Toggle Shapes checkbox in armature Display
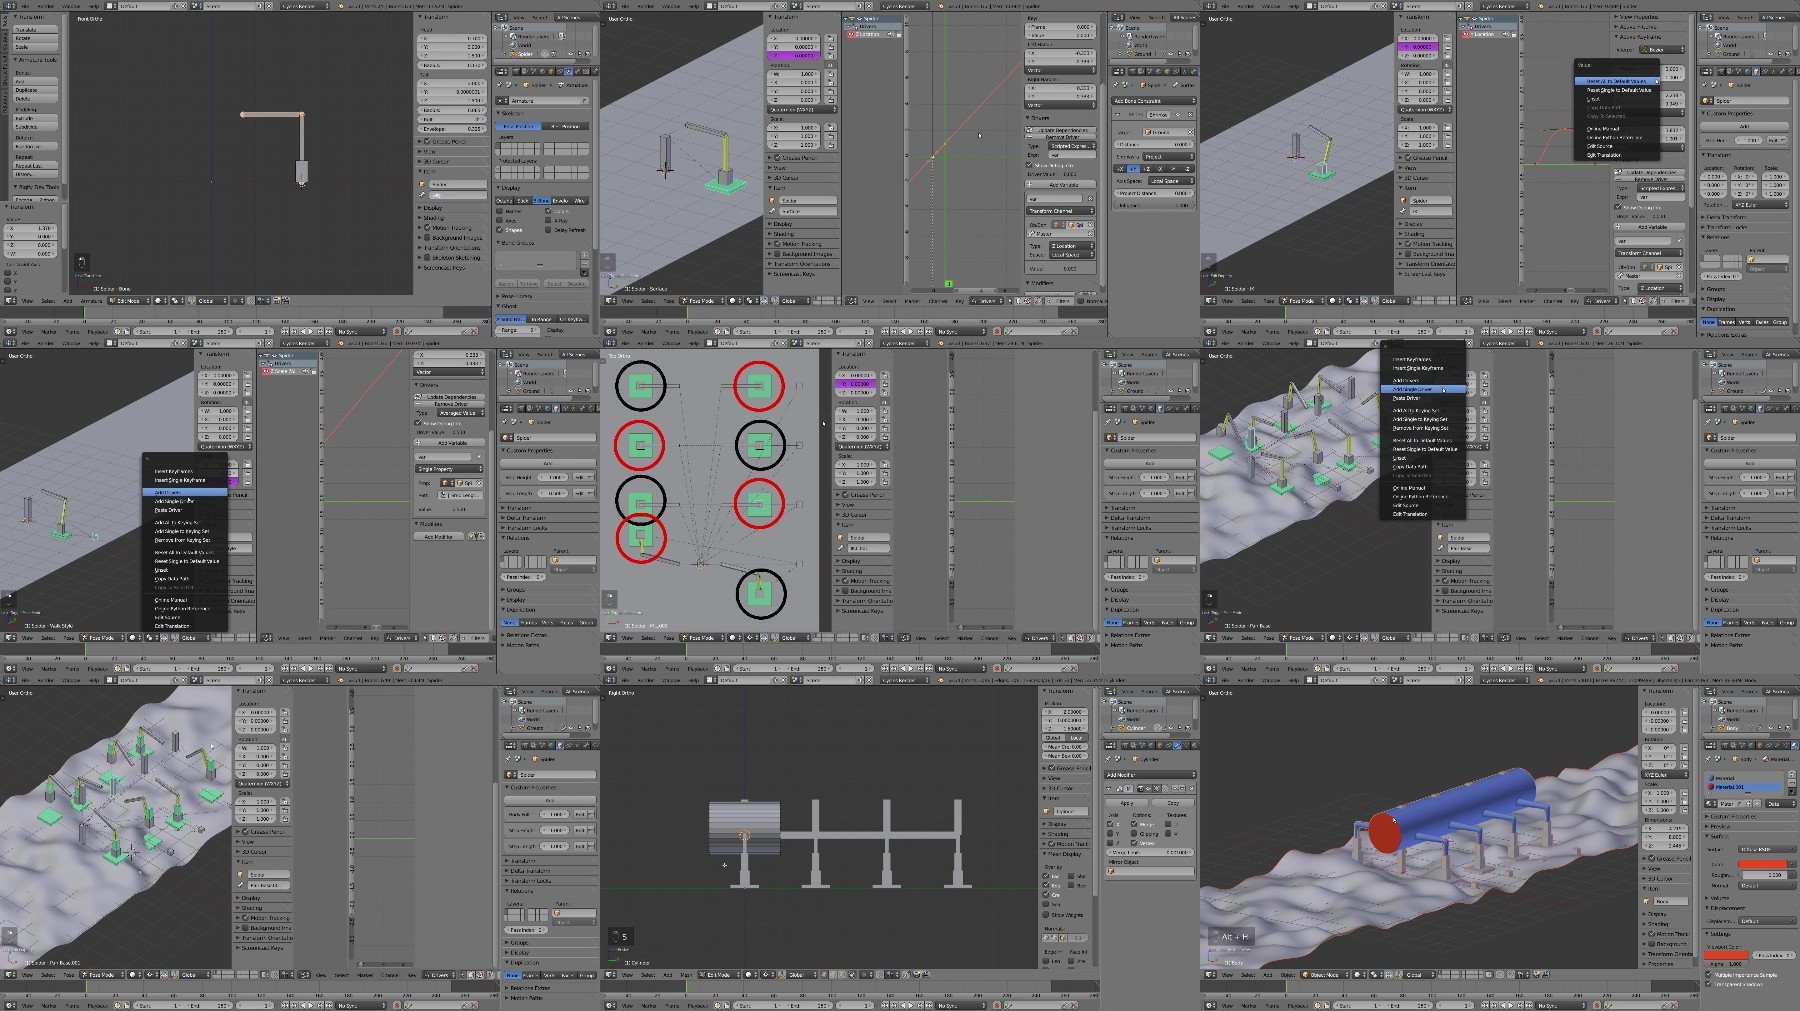Screen dimensions: 1800x1011 point(499,230)
